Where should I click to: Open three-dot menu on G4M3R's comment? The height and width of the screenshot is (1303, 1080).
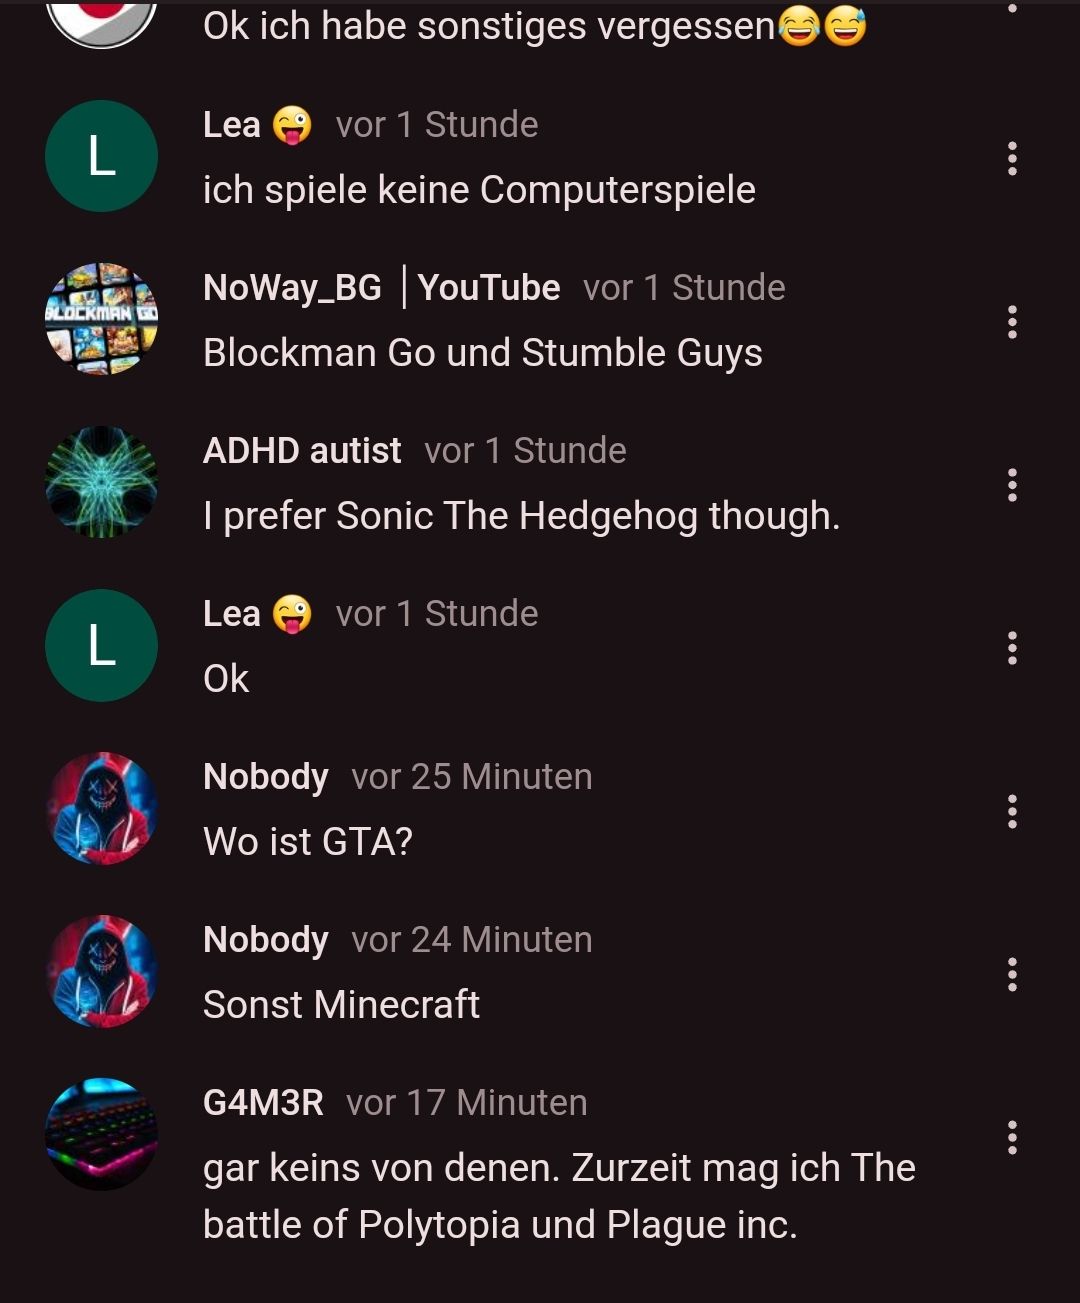point(1012,1137)
